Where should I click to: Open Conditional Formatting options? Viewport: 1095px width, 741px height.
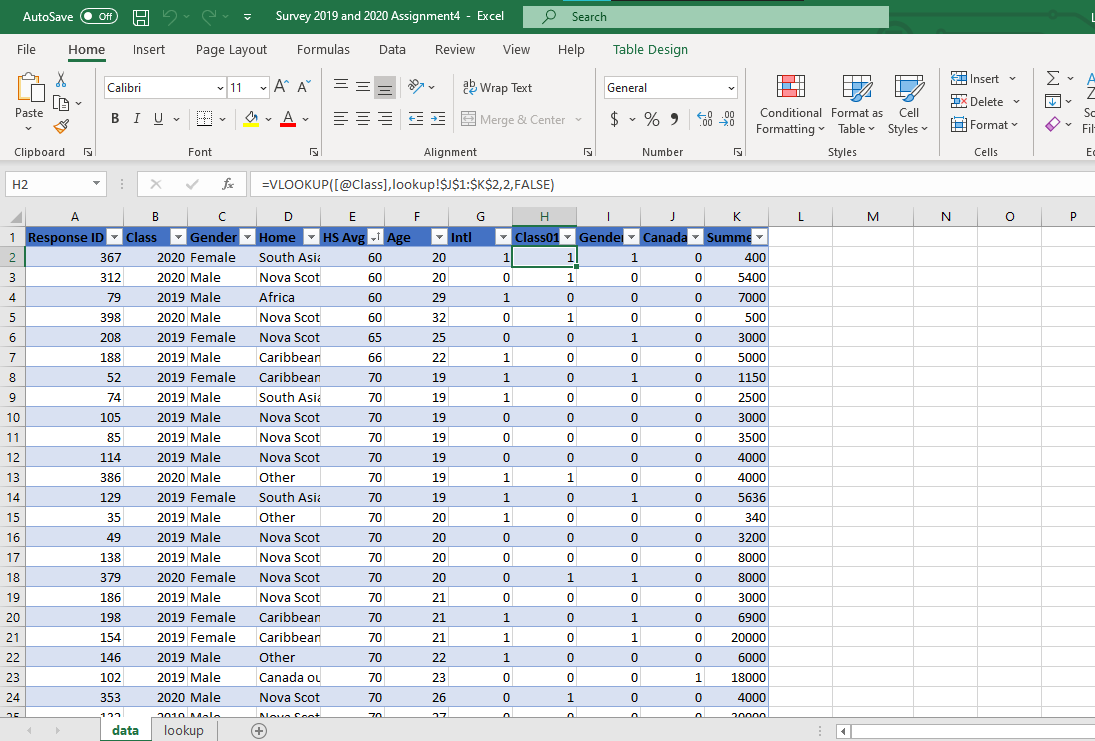pos(790,104)
